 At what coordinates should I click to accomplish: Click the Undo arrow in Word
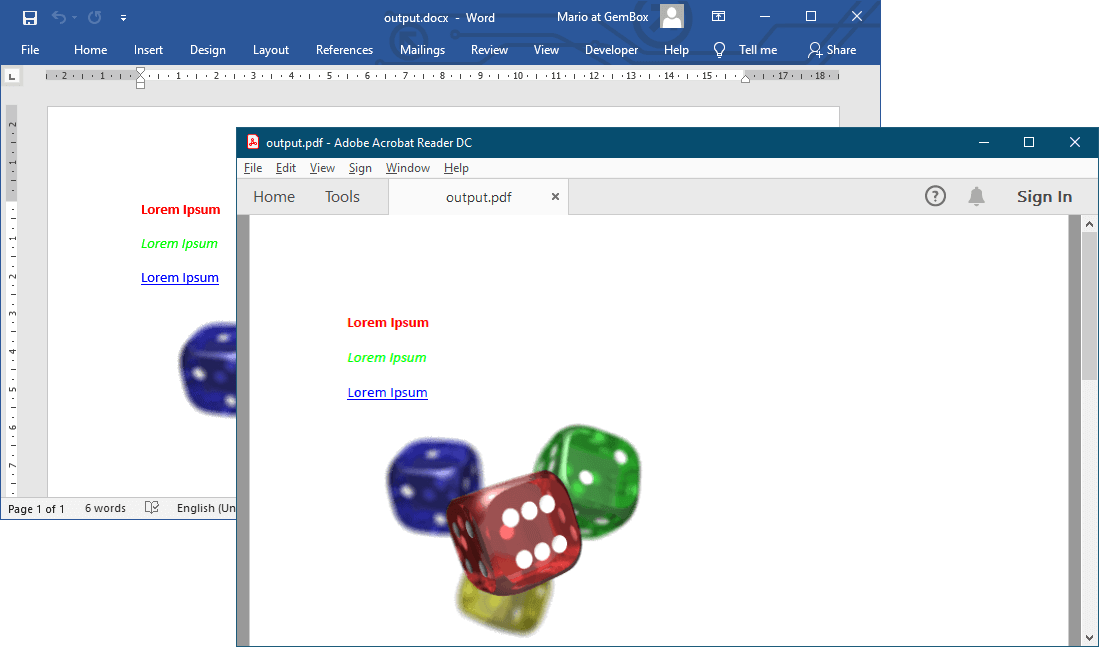(59, 17)
